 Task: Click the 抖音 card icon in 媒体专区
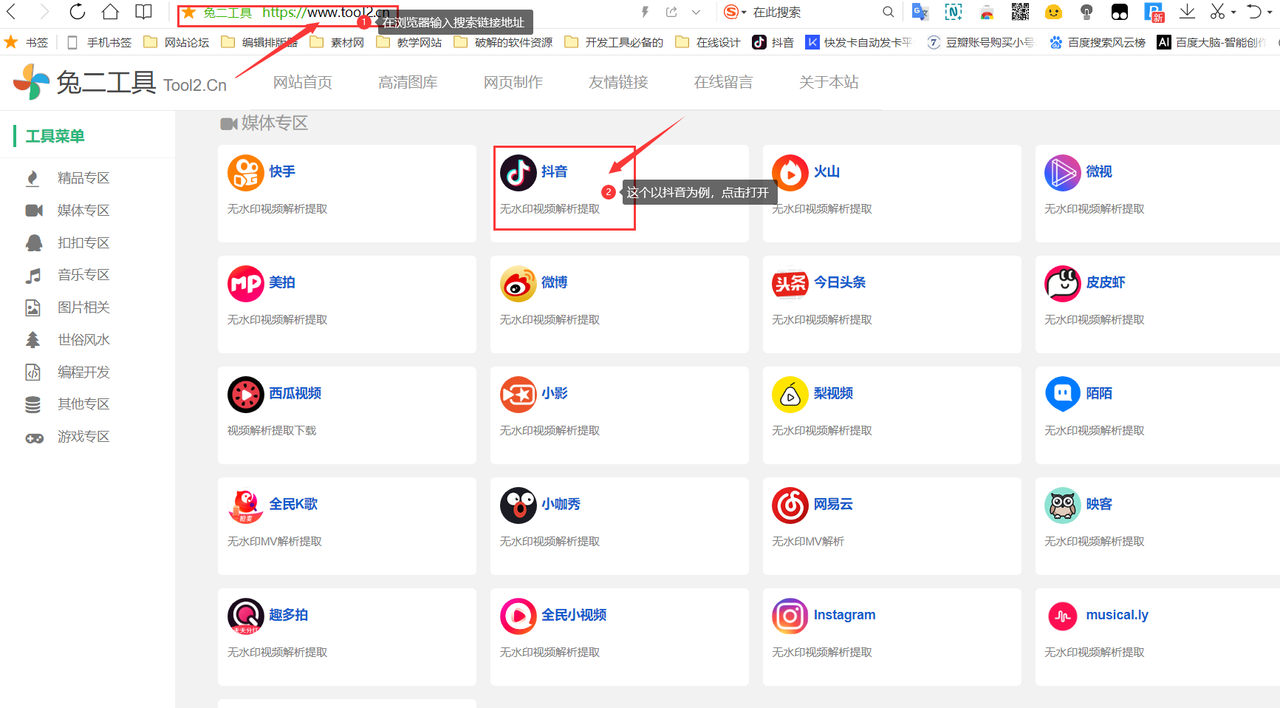click(518, 173)
